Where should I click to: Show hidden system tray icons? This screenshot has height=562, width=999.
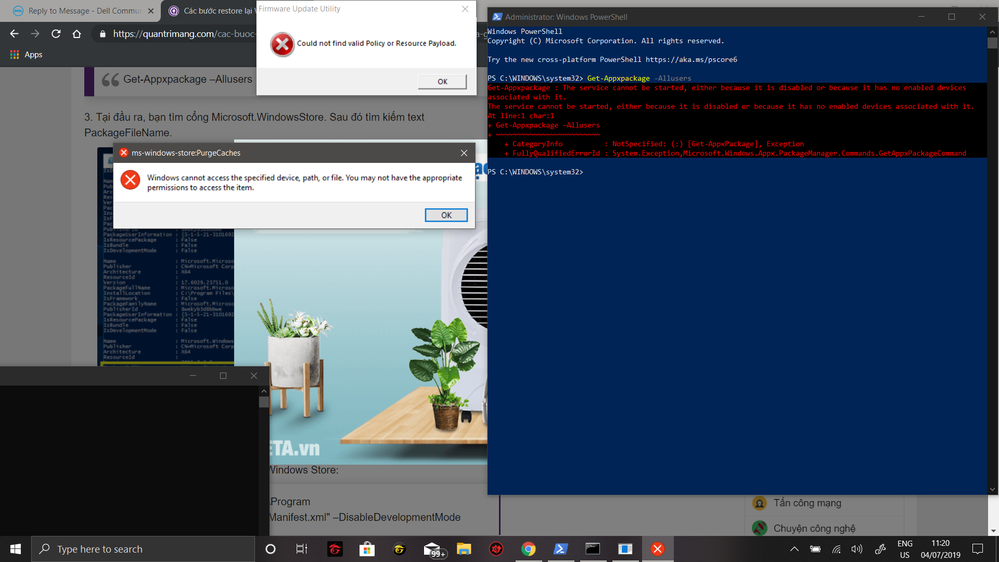pyautogui.click(x=794, y=549)
